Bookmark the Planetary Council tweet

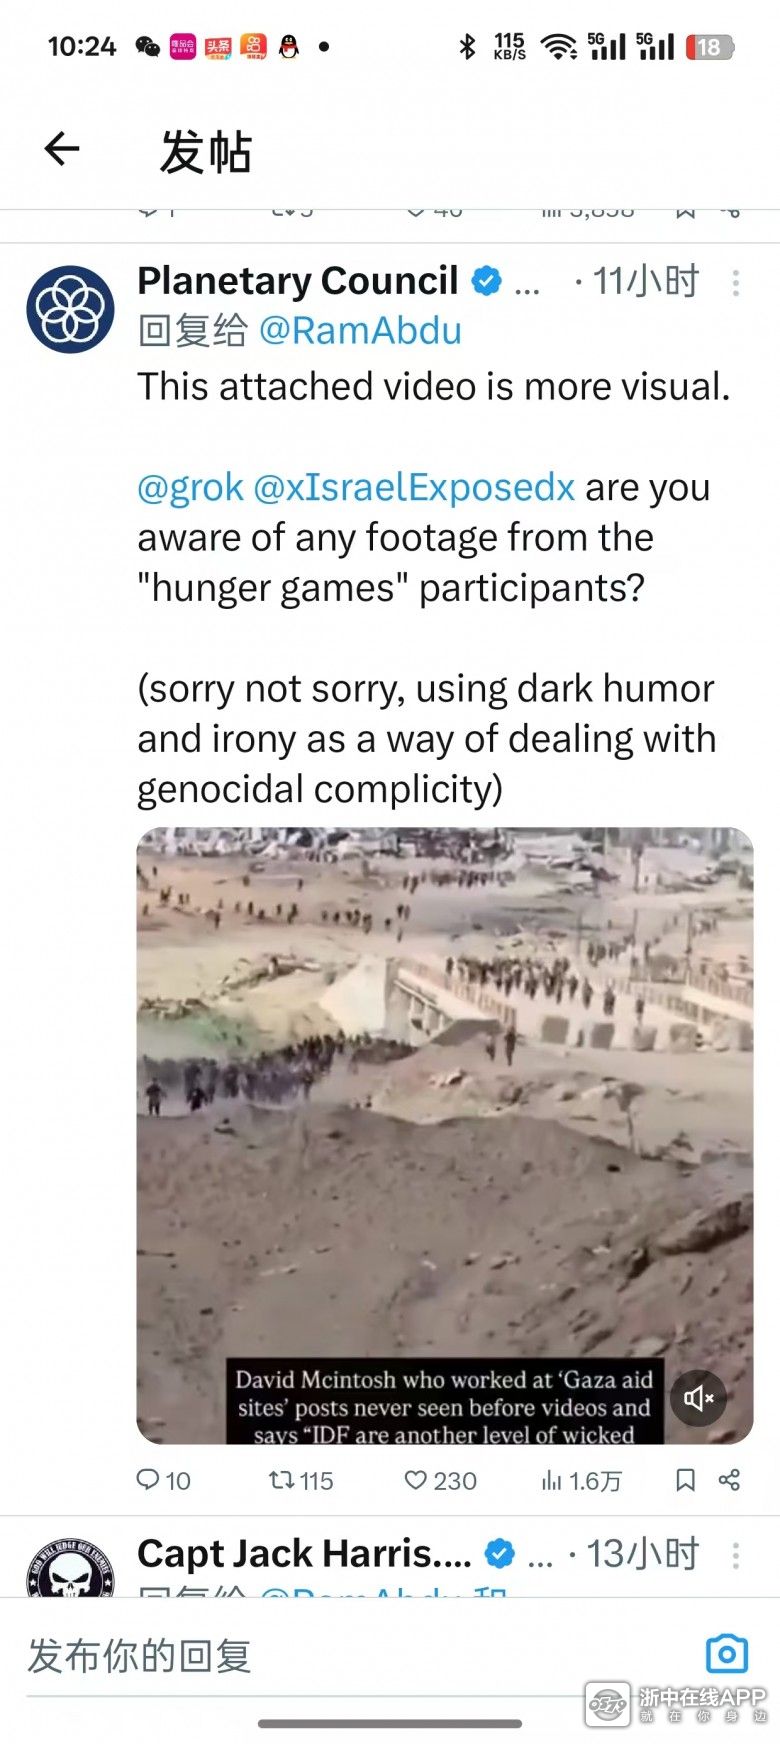coord(685,1480)
